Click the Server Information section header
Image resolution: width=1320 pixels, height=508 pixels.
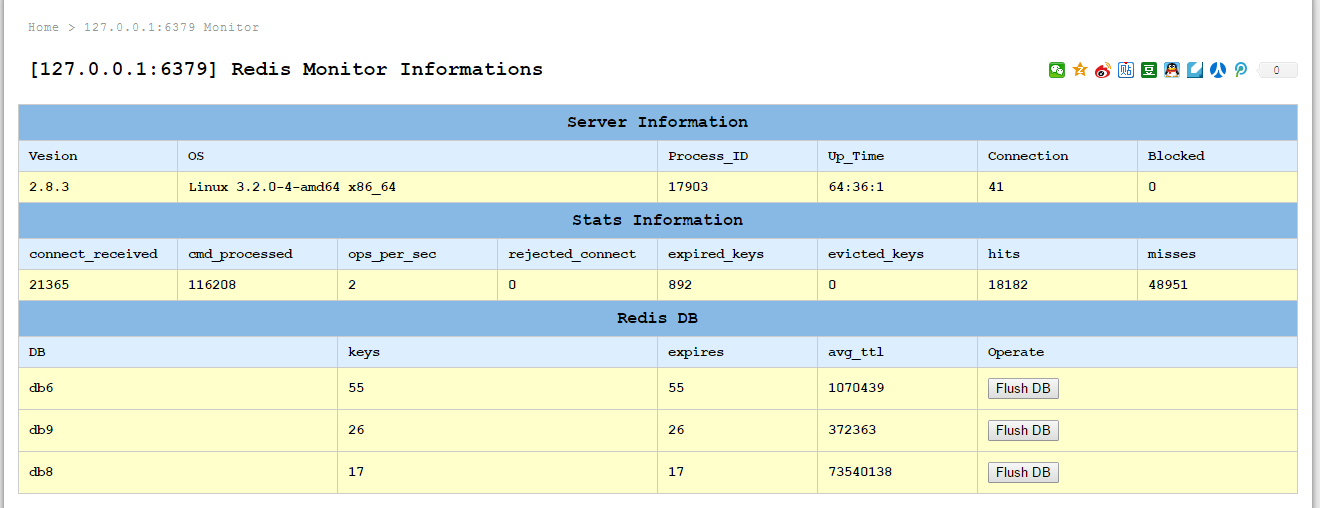pos(657,122)
